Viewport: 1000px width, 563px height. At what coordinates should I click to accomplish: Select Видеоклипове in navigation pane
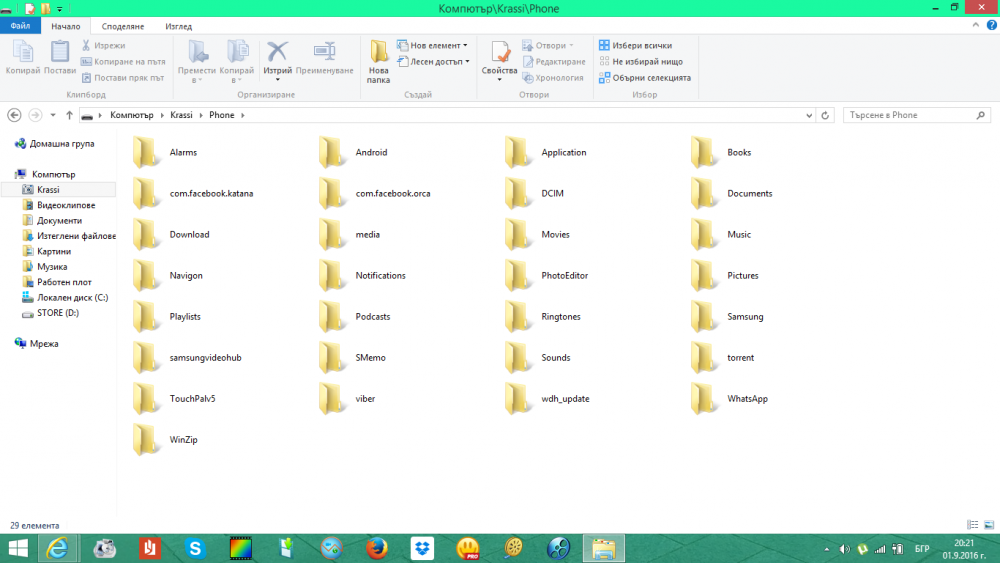[x=59, y=205]
